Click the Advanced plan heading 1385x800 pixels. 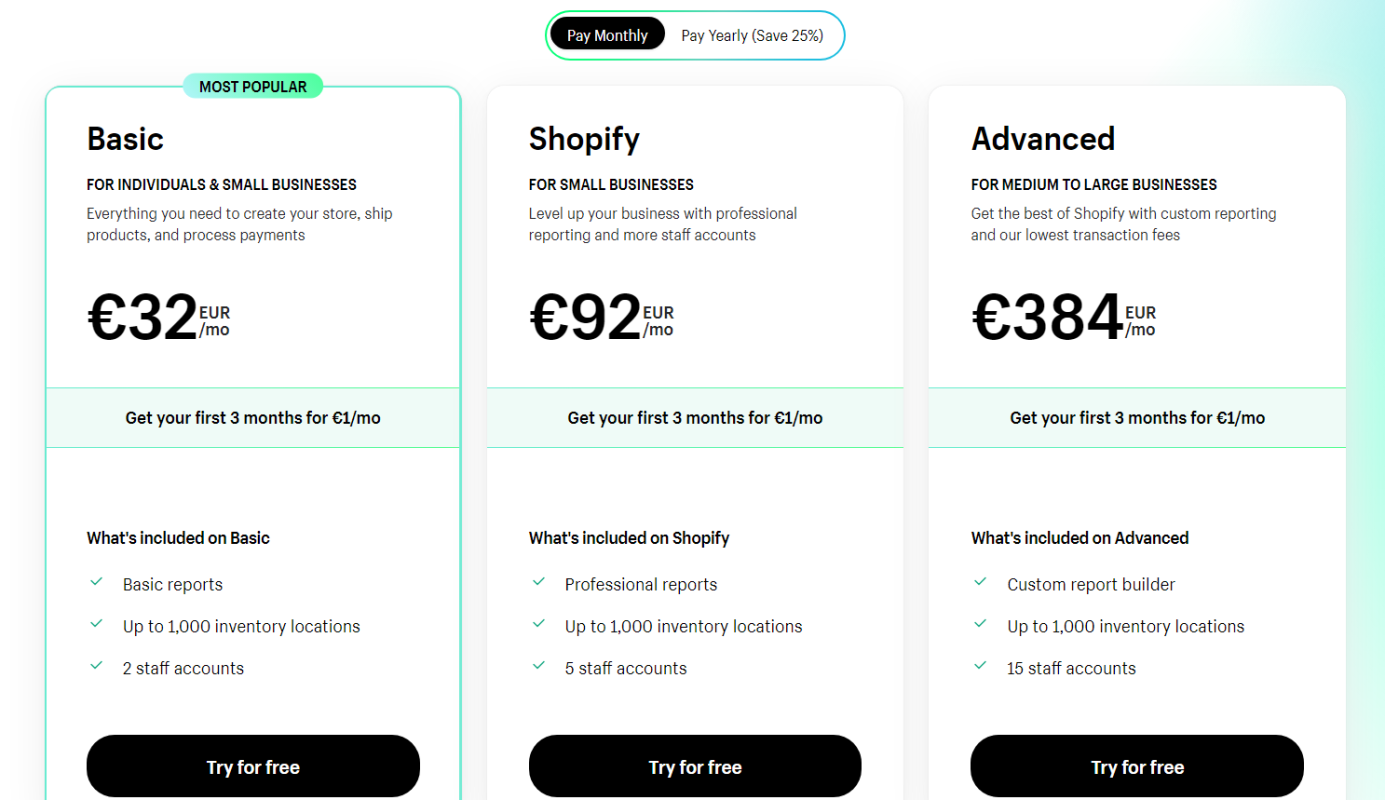coord(1043,139)
